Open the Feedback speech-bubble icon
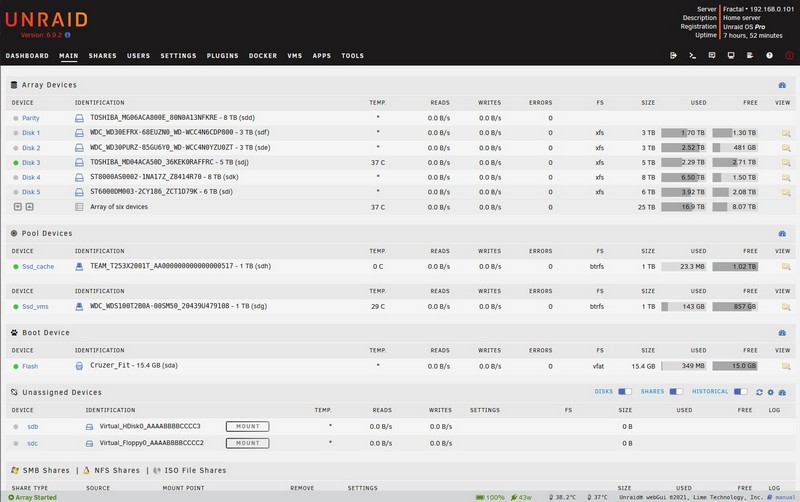The image size is (800, 502). pyautogui.click(x=712, y=56)
